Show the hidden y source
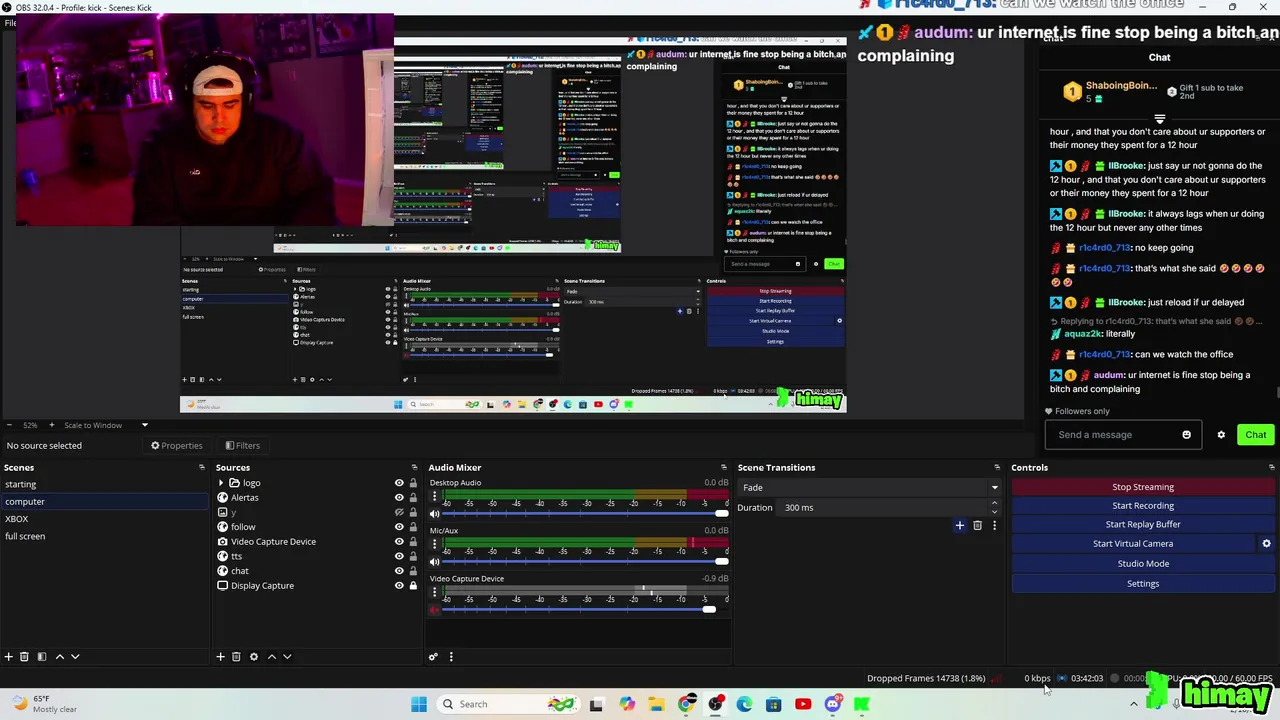Viewport: 1280px width, 720px height. (399, 512)
